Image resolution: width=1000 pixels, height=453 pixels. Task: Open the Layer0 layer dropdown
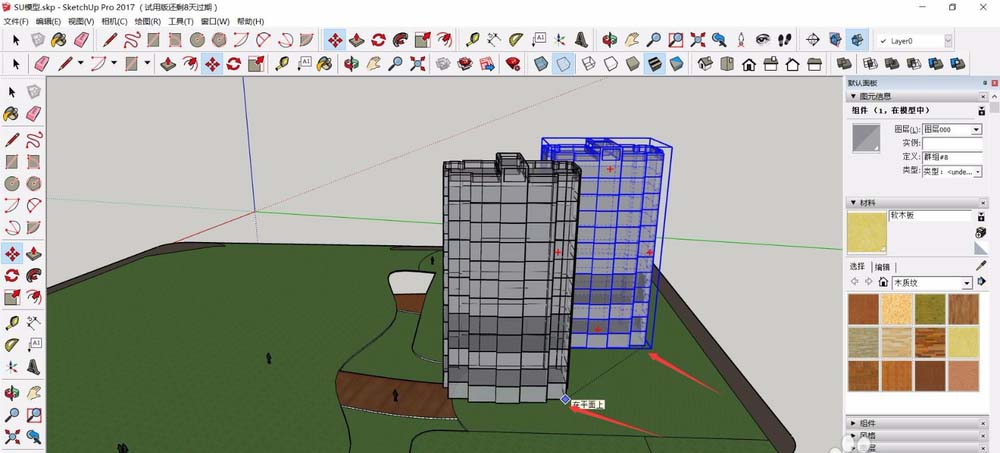click(x=915, y=41)
